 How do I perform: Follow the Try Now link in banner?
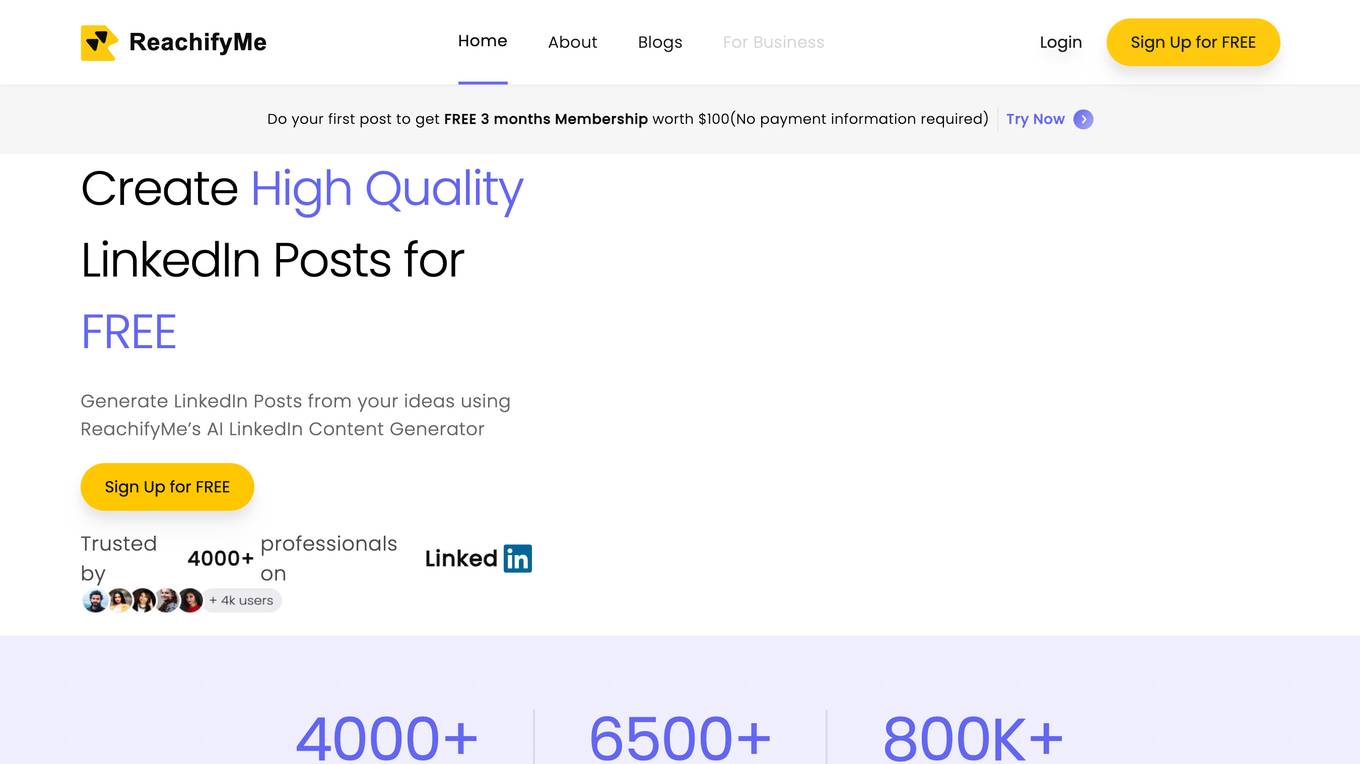pos(1035,119)
